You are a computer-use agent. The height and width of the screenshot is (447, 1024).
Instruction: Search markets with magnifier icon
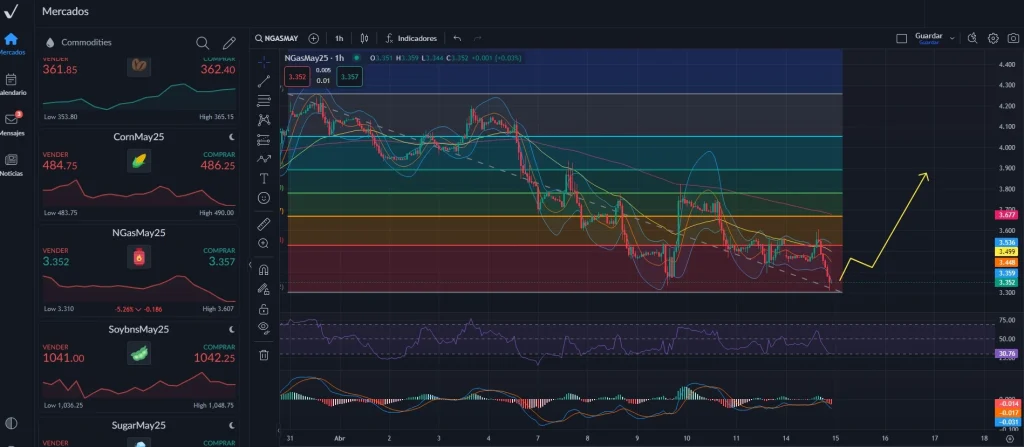point(202,42)
